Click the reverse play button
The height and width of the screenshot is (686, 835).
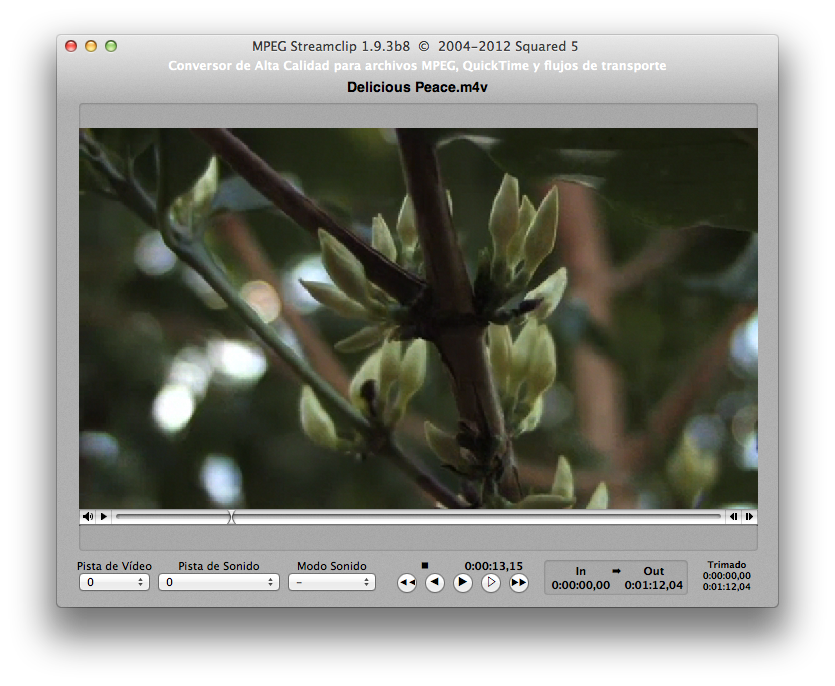tap(434, 583)
